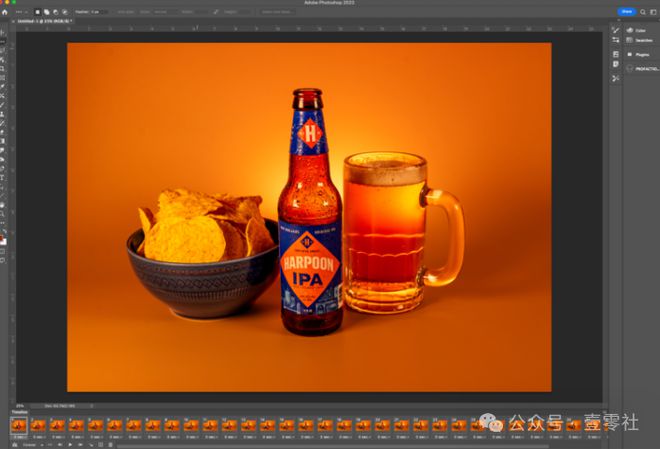Convert to video timeline icon

pyautogui.click(x=14, y=445)
